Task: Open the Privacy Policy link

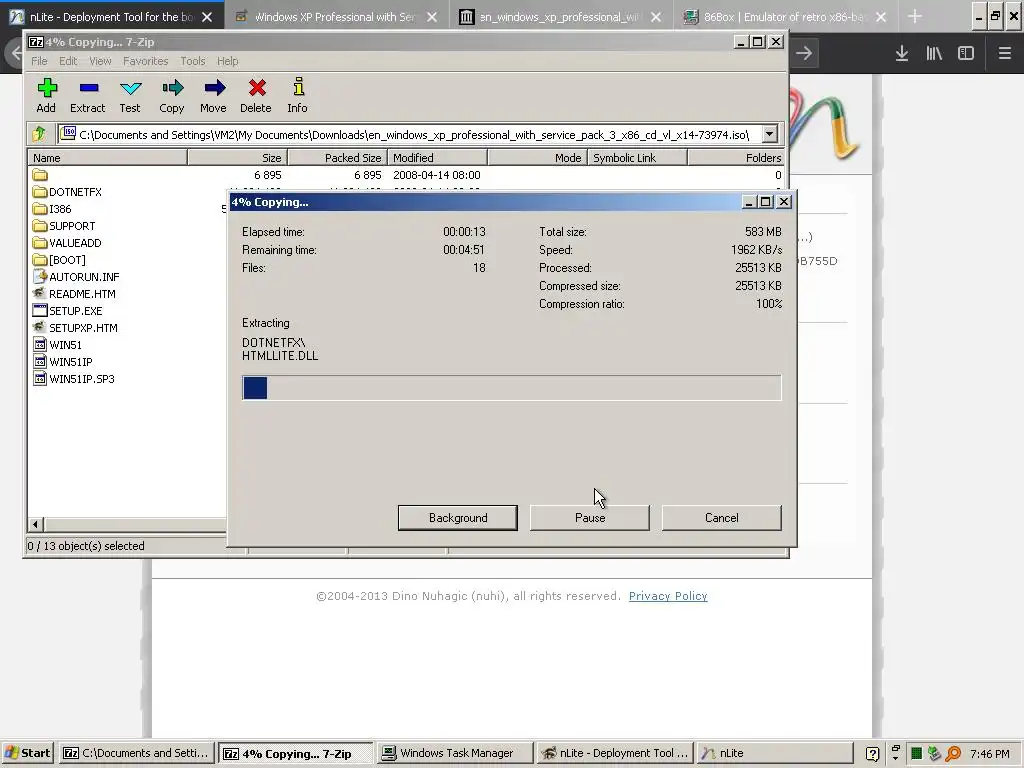Action: pyautogui.click(x=667, y=596)
